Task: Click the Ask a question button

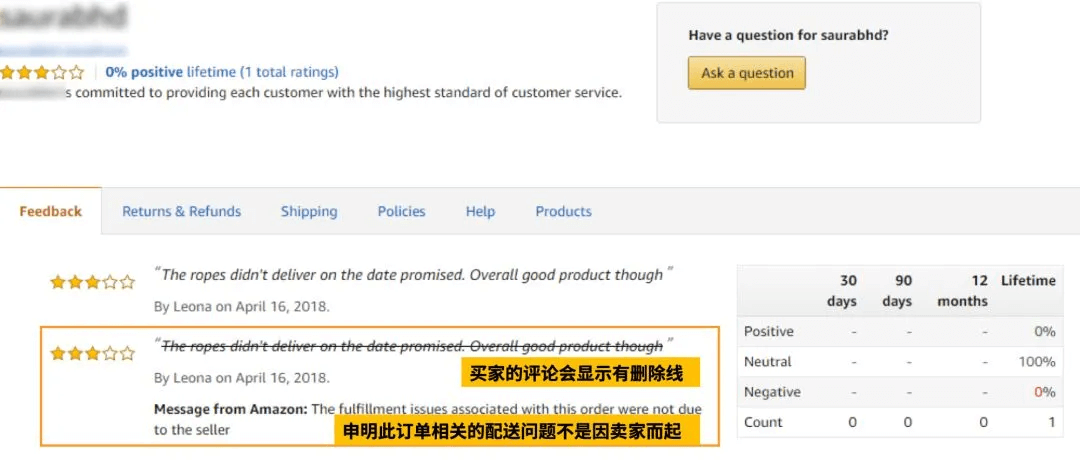Action: (x=746, y=73)
